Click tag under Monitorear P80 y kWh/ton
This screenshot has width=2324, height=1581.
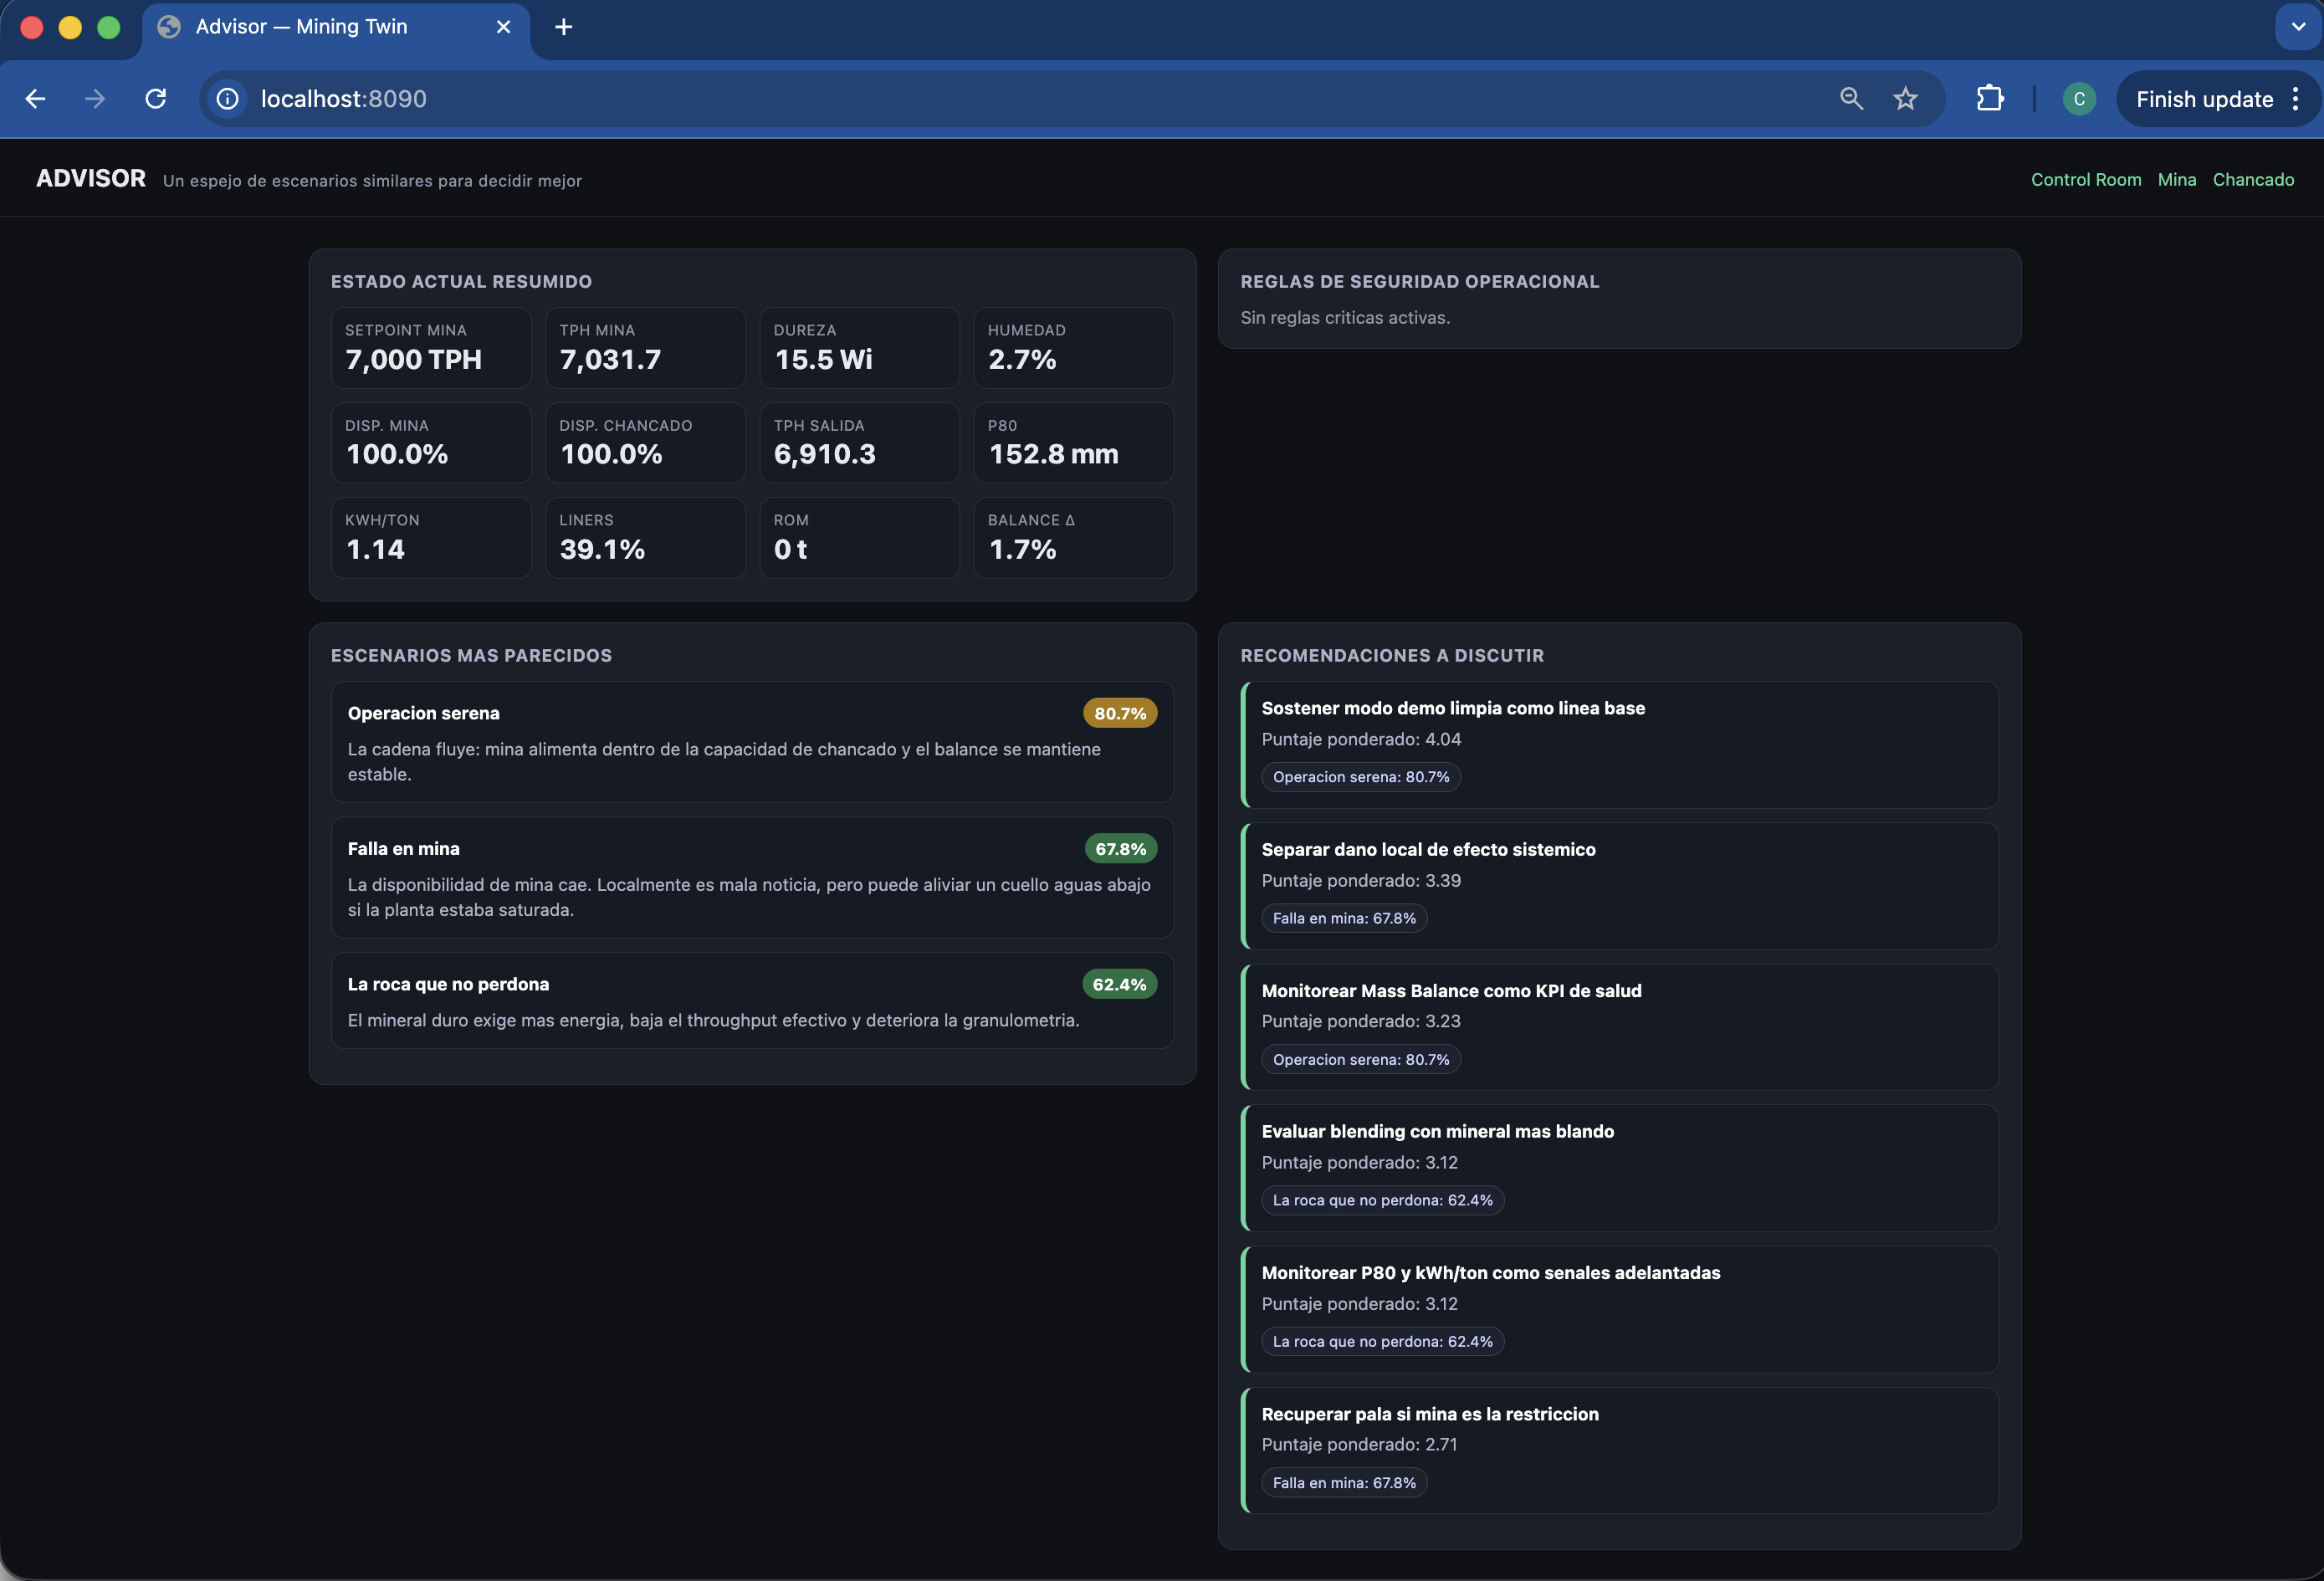1382,1341
